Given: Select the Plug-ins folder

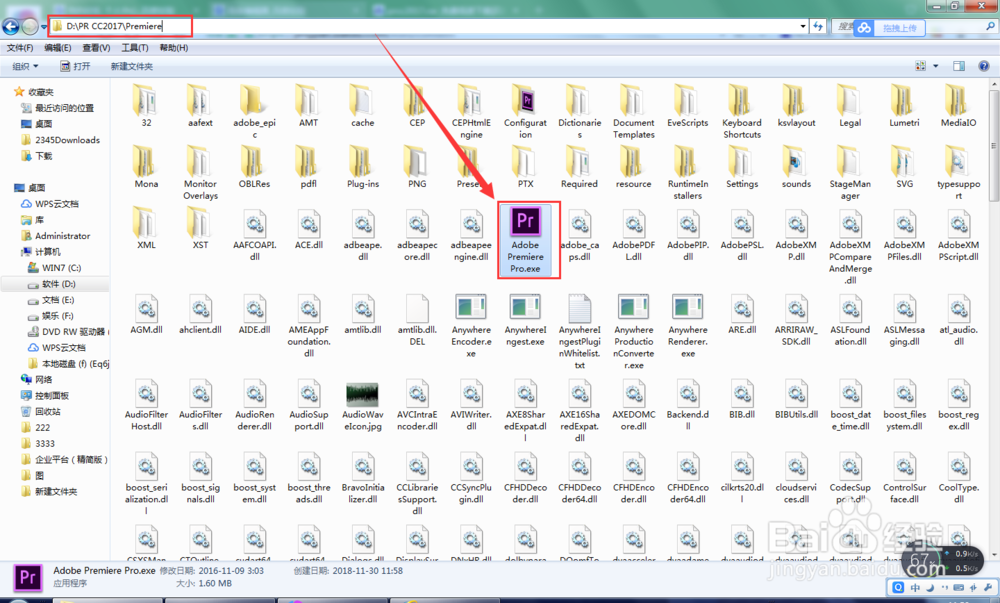Looking at the screenshot, I should [x=363, y=168].
